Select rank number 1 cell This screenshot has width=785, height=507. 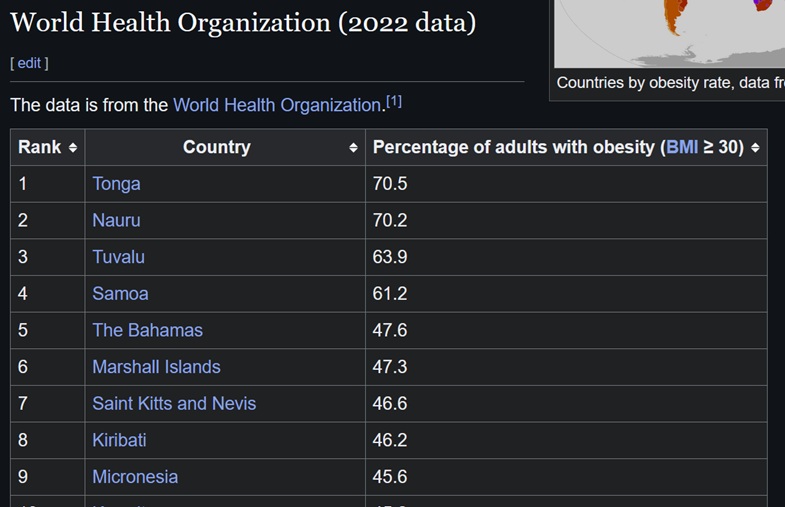pos(48,184)
